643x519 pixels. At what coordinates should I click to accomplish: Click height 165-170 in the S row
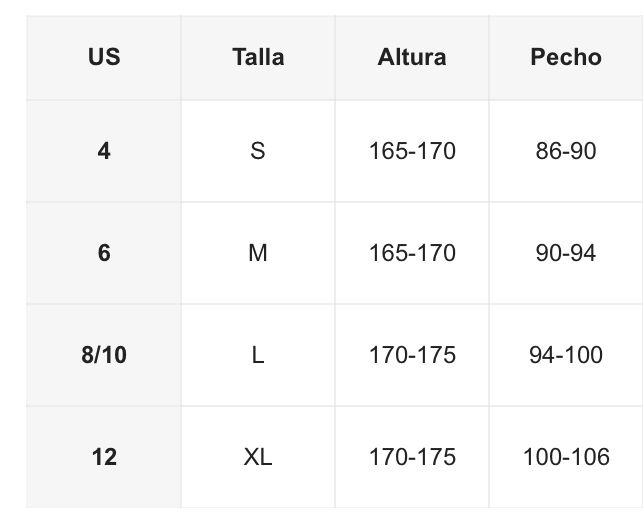[412, 151]
